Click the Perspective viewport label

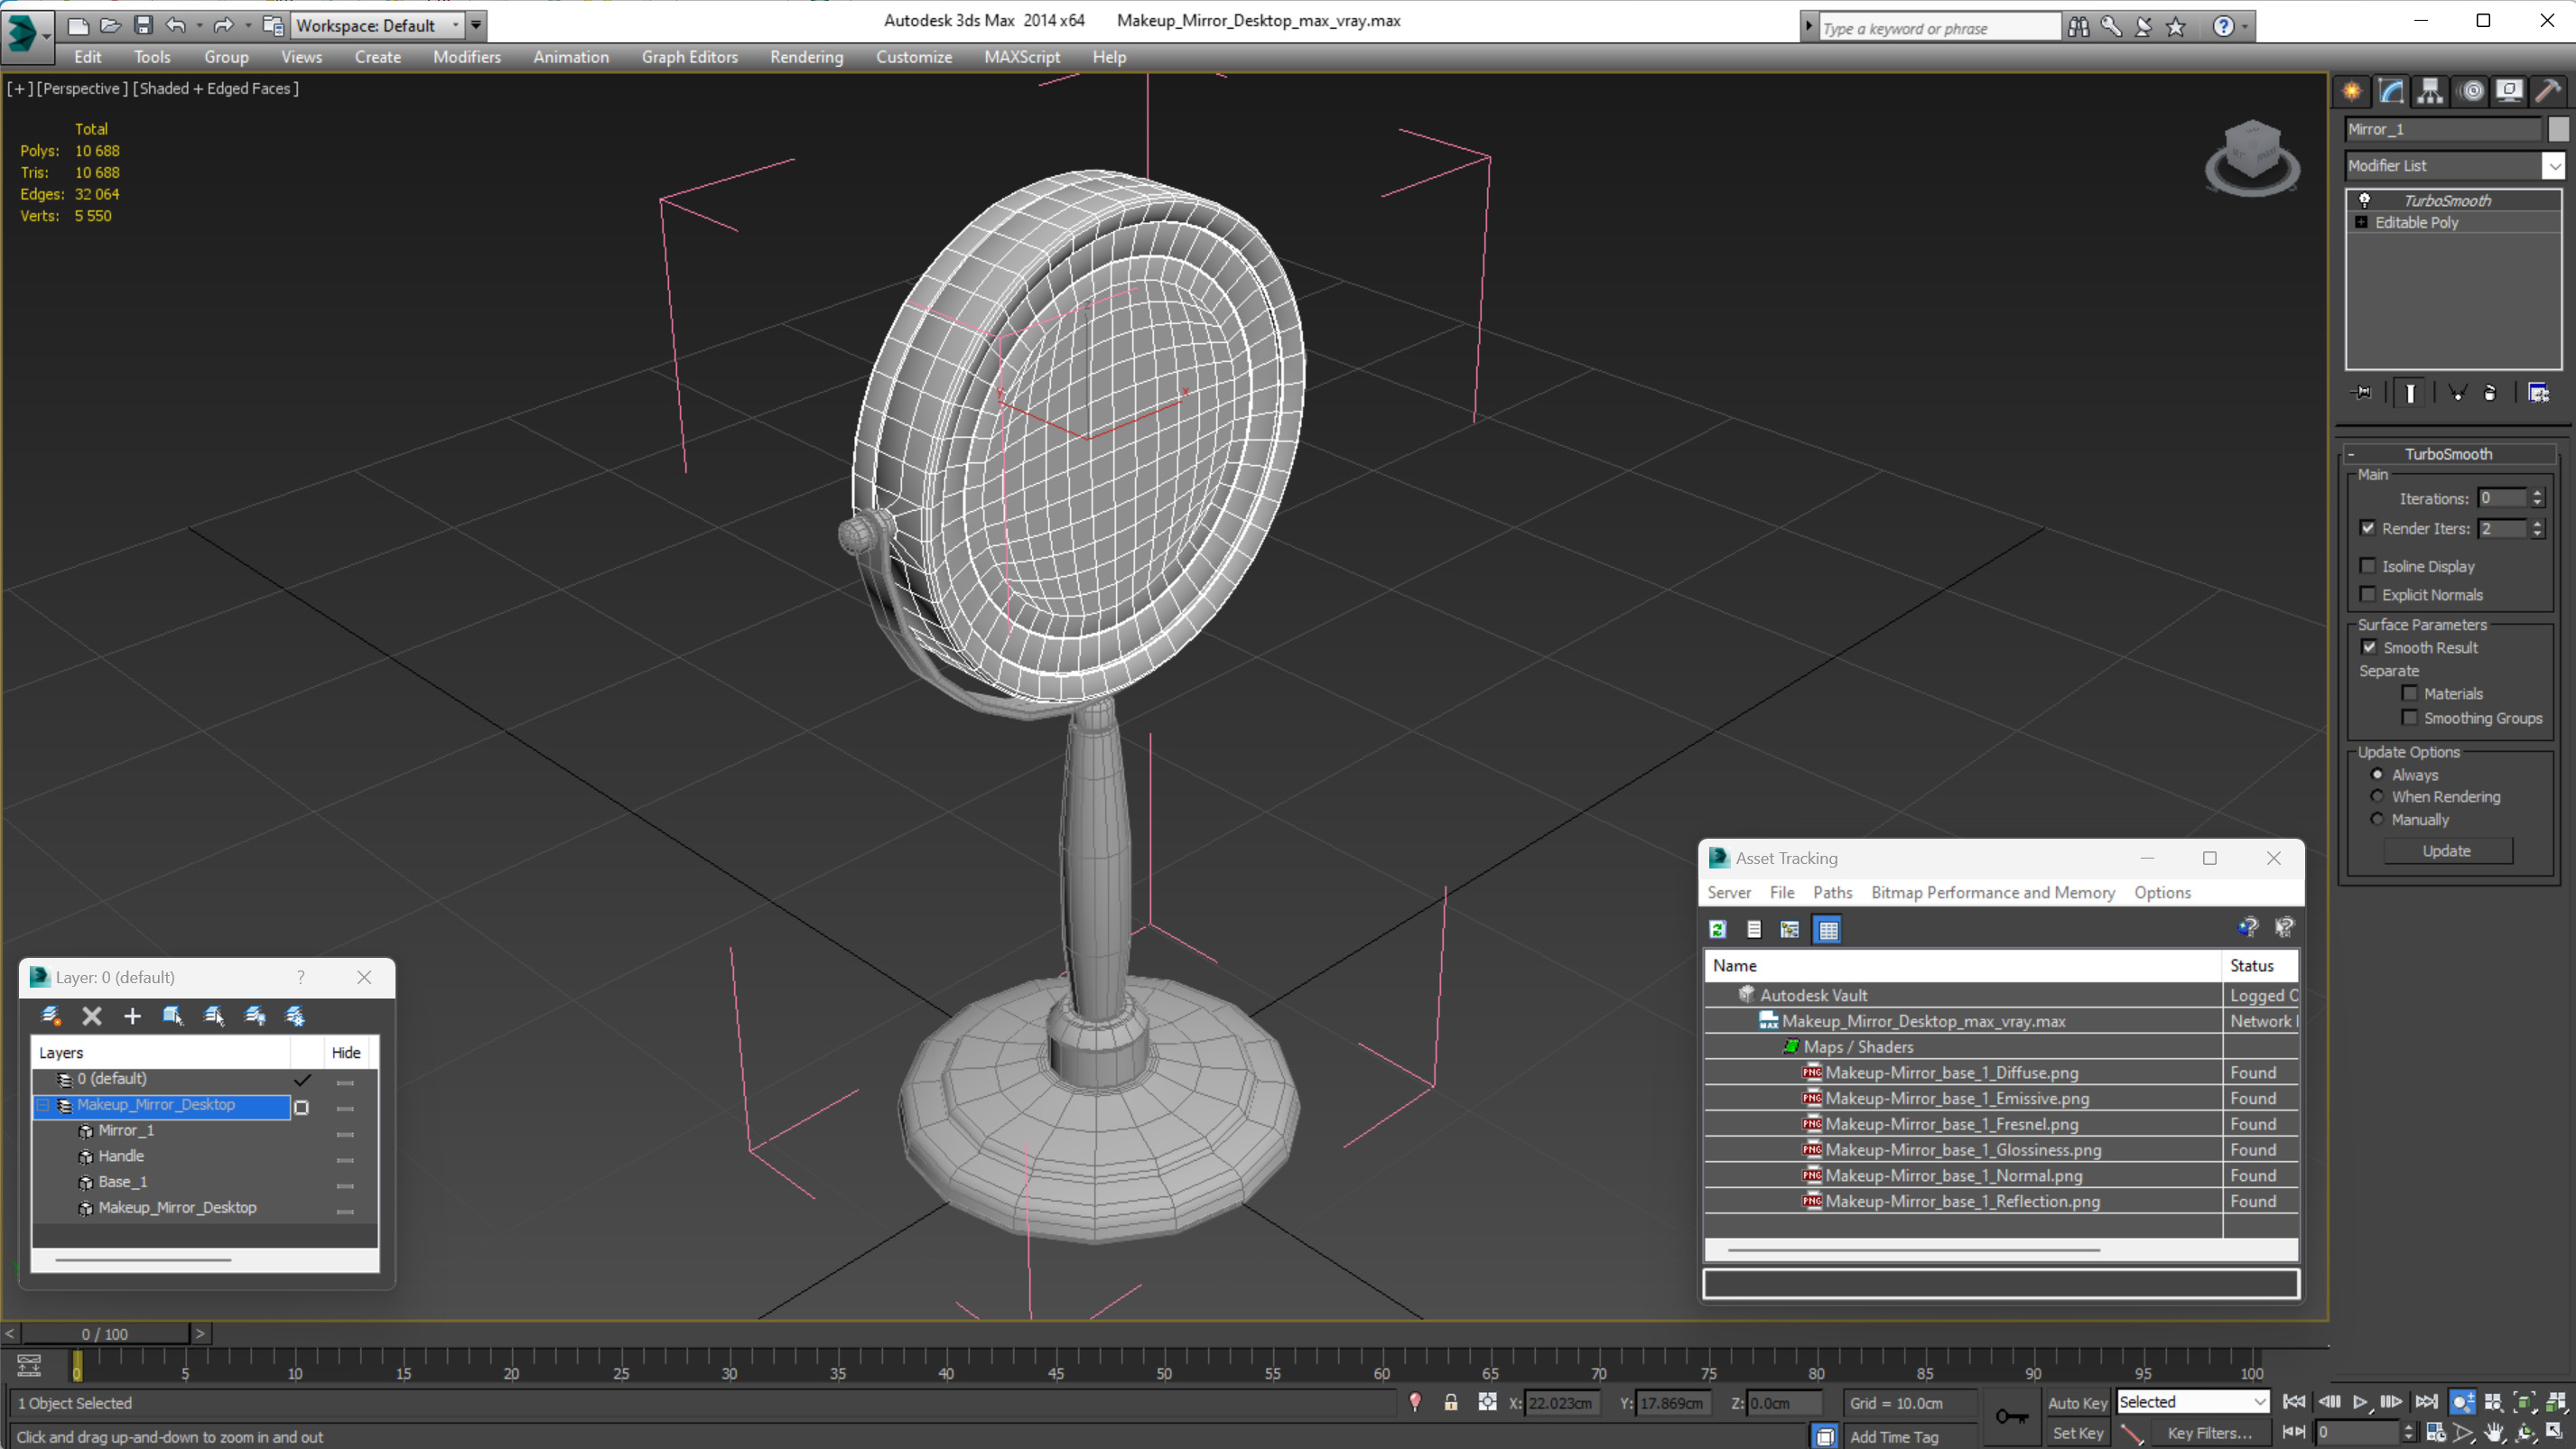(x=82, y=89)
